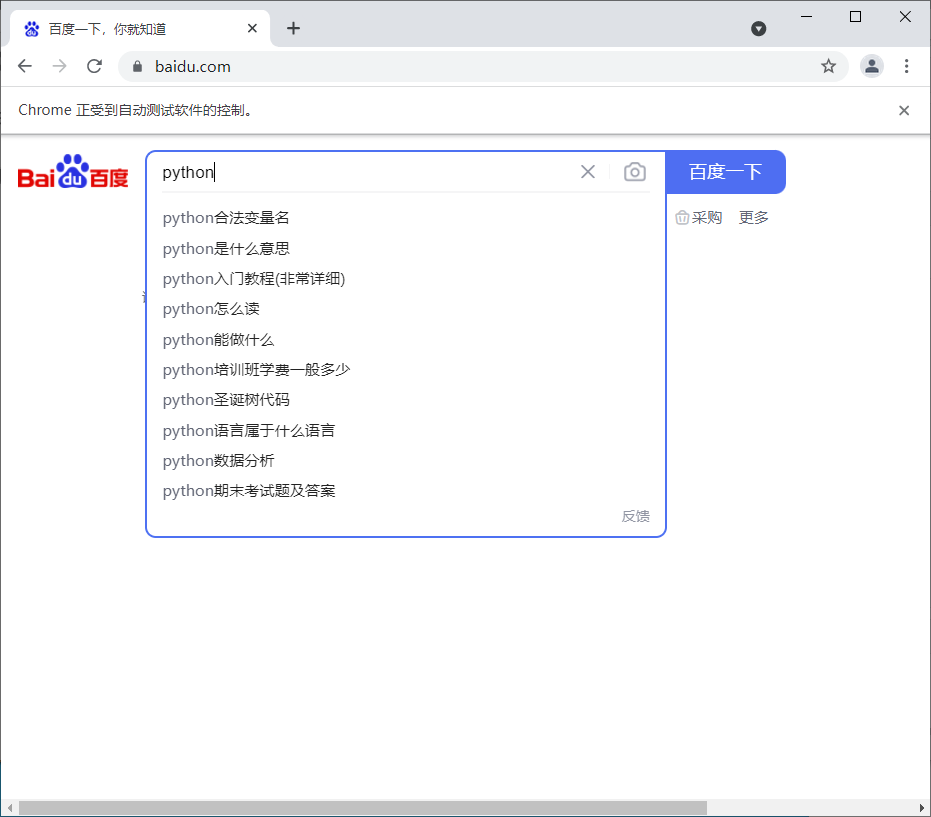Open the browser profile avatar icon
931x817 pixels.
[871, 66]
